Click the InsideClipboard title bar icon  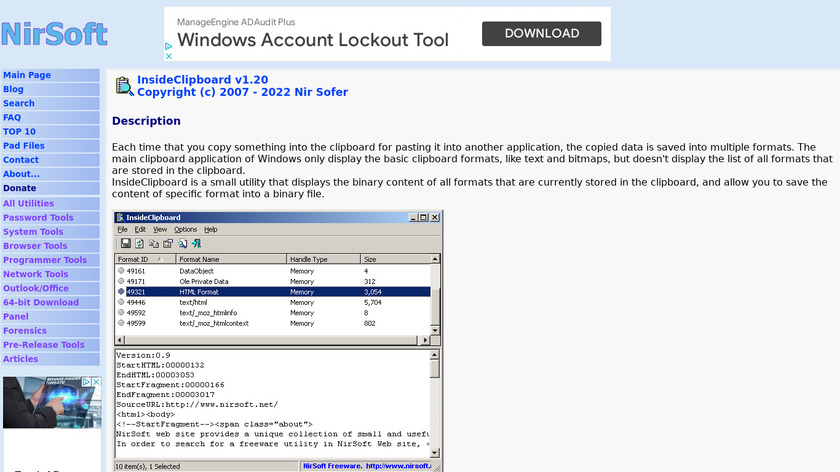point(120,218)
